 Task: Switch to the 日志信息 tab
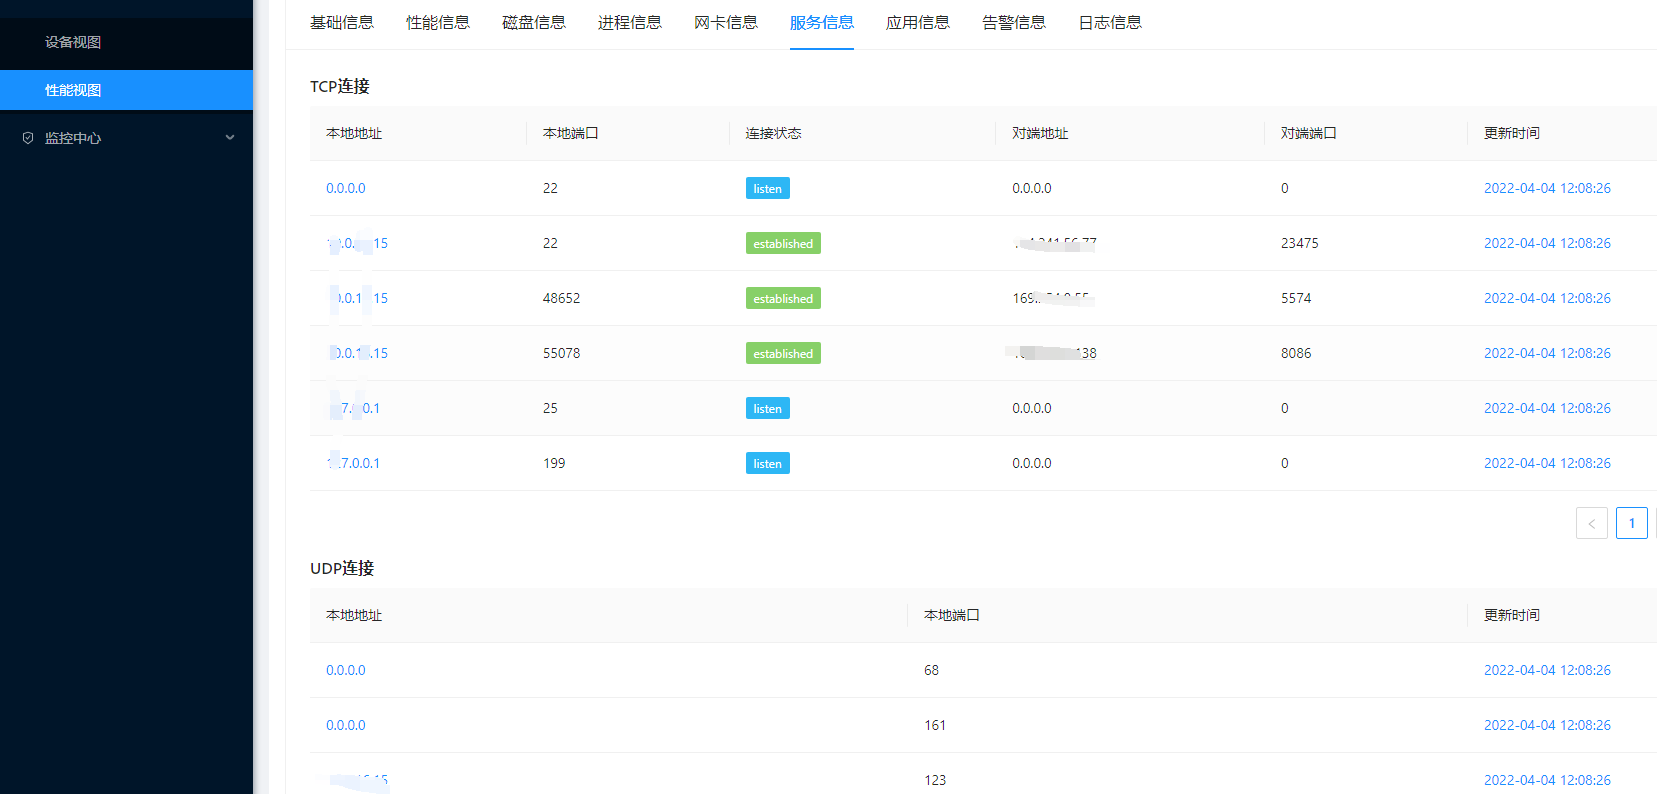pos(1110,22)
